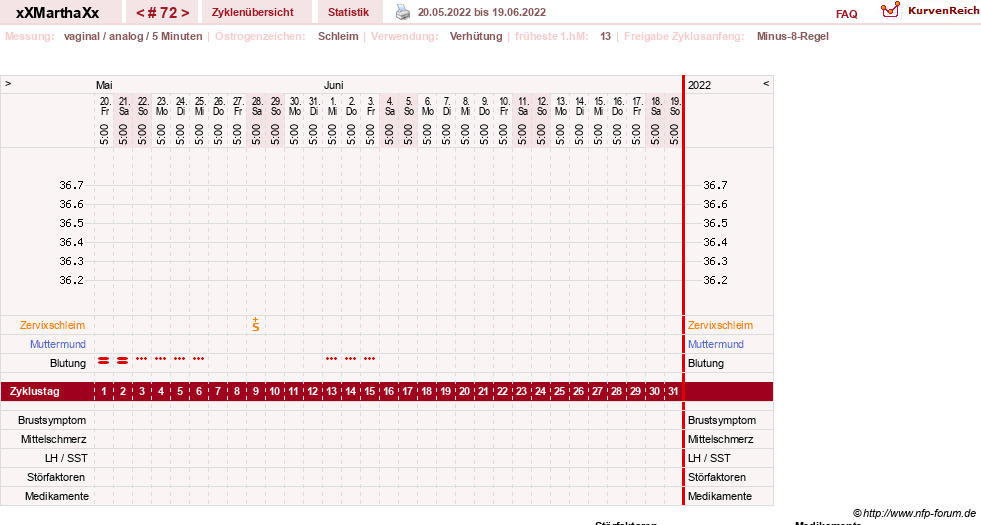Viewport: 981px width, 525px height.
Task: Click date header 1. Mi in Juni
Action: point(332,106)
